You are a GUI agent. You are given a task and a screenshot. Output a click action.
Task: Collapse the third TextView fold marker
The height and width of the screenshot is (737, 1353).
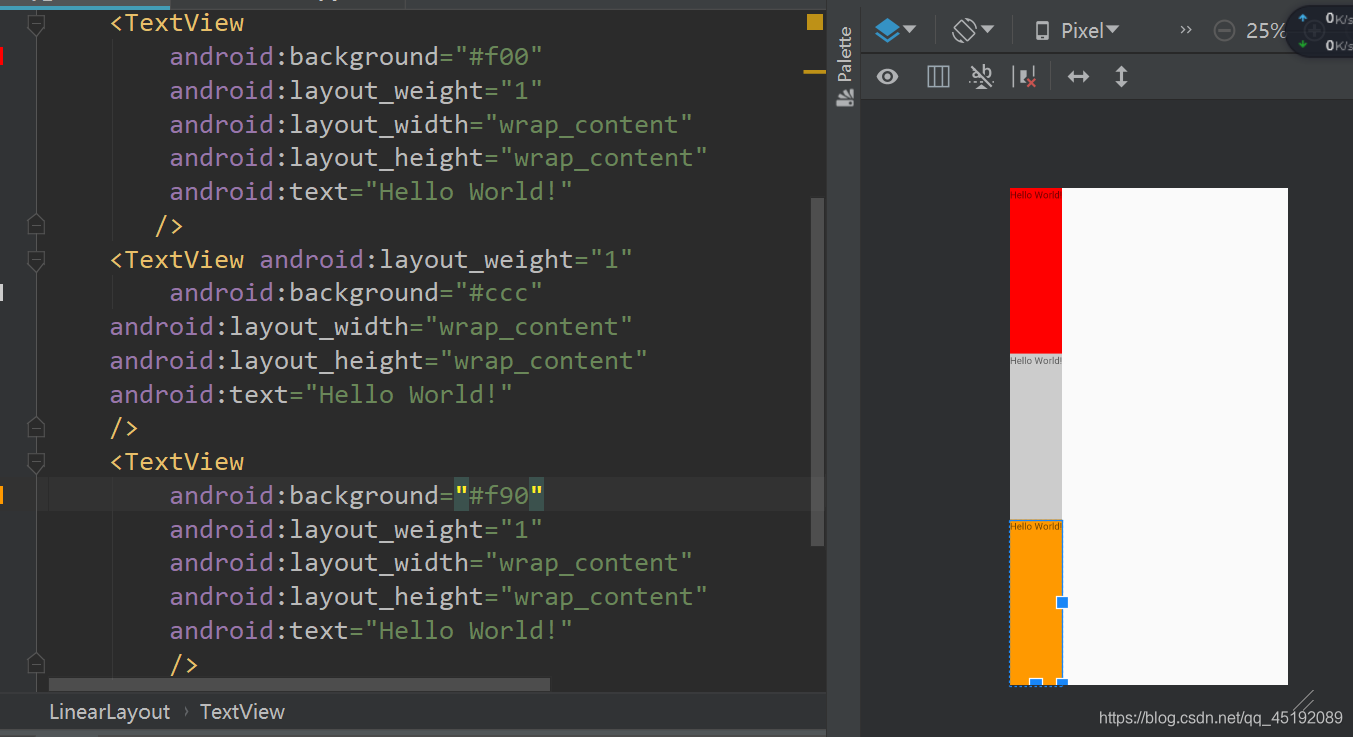point(36,462)
